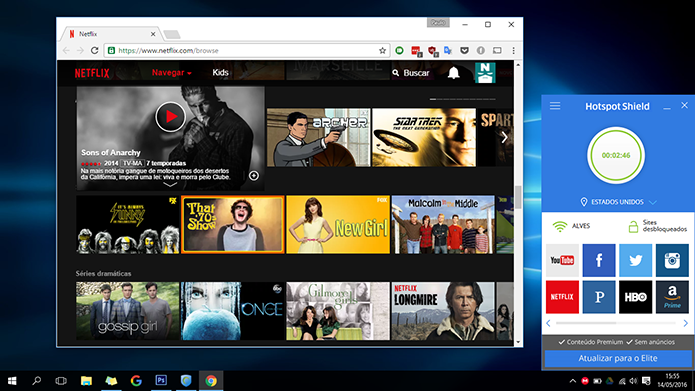Image resolution: width=695 pixels, height=391 pixels.
Task: Open Hotspot Shield hamburger menu
Action: pyautogui.click(x=555, y=106)
